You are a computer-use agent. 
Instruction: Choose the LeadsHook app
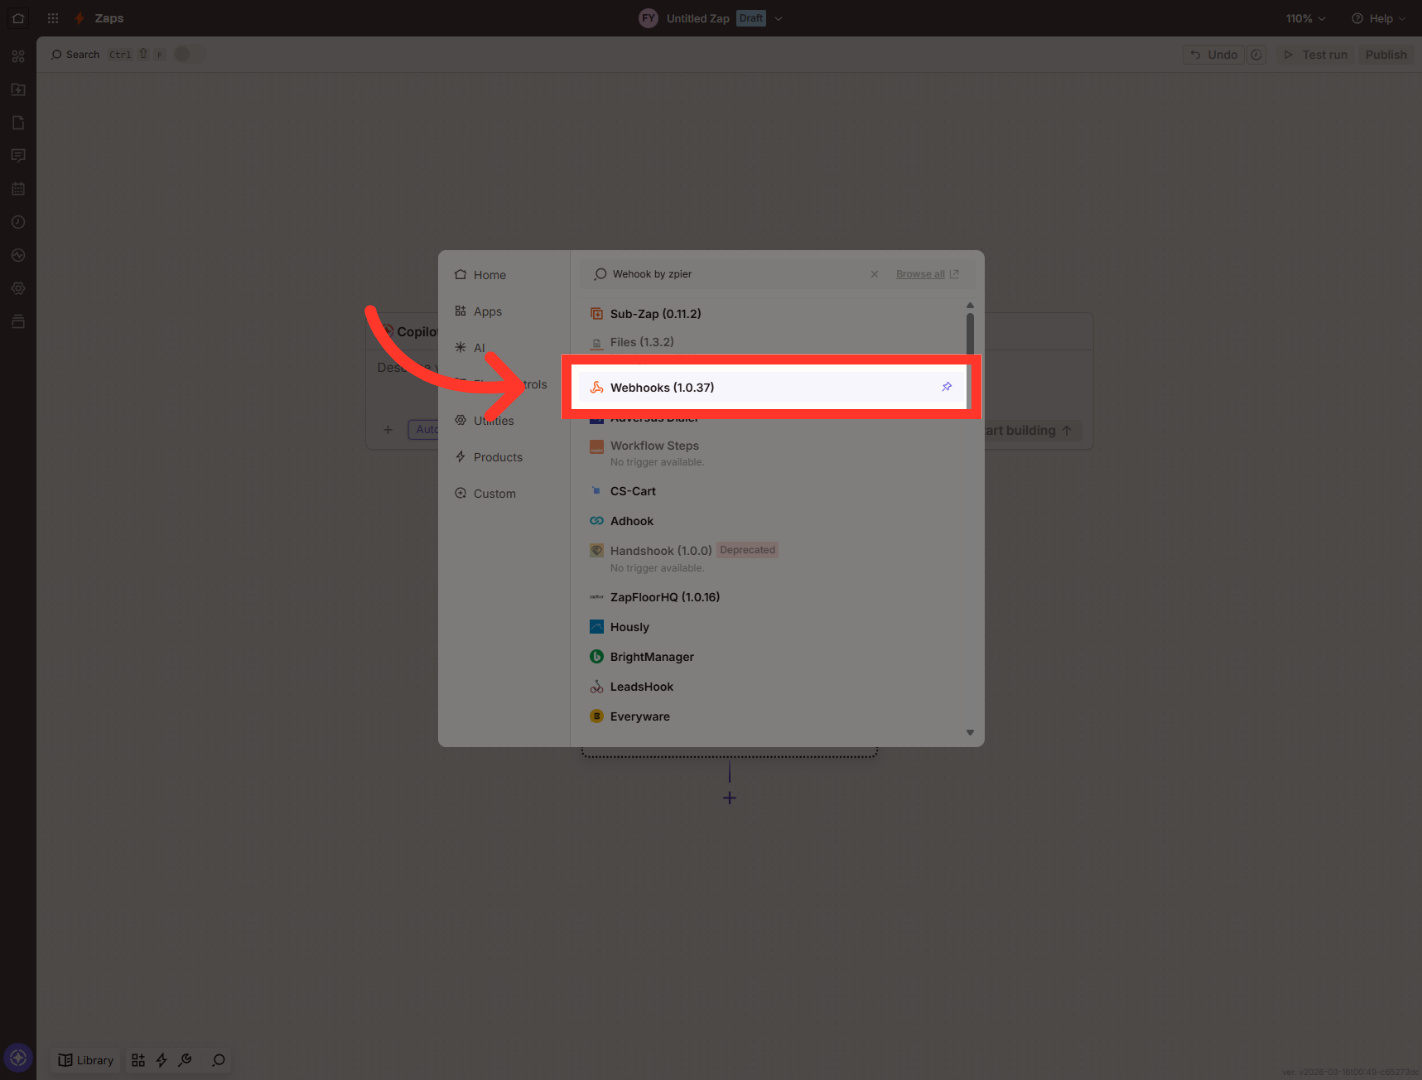642,687
